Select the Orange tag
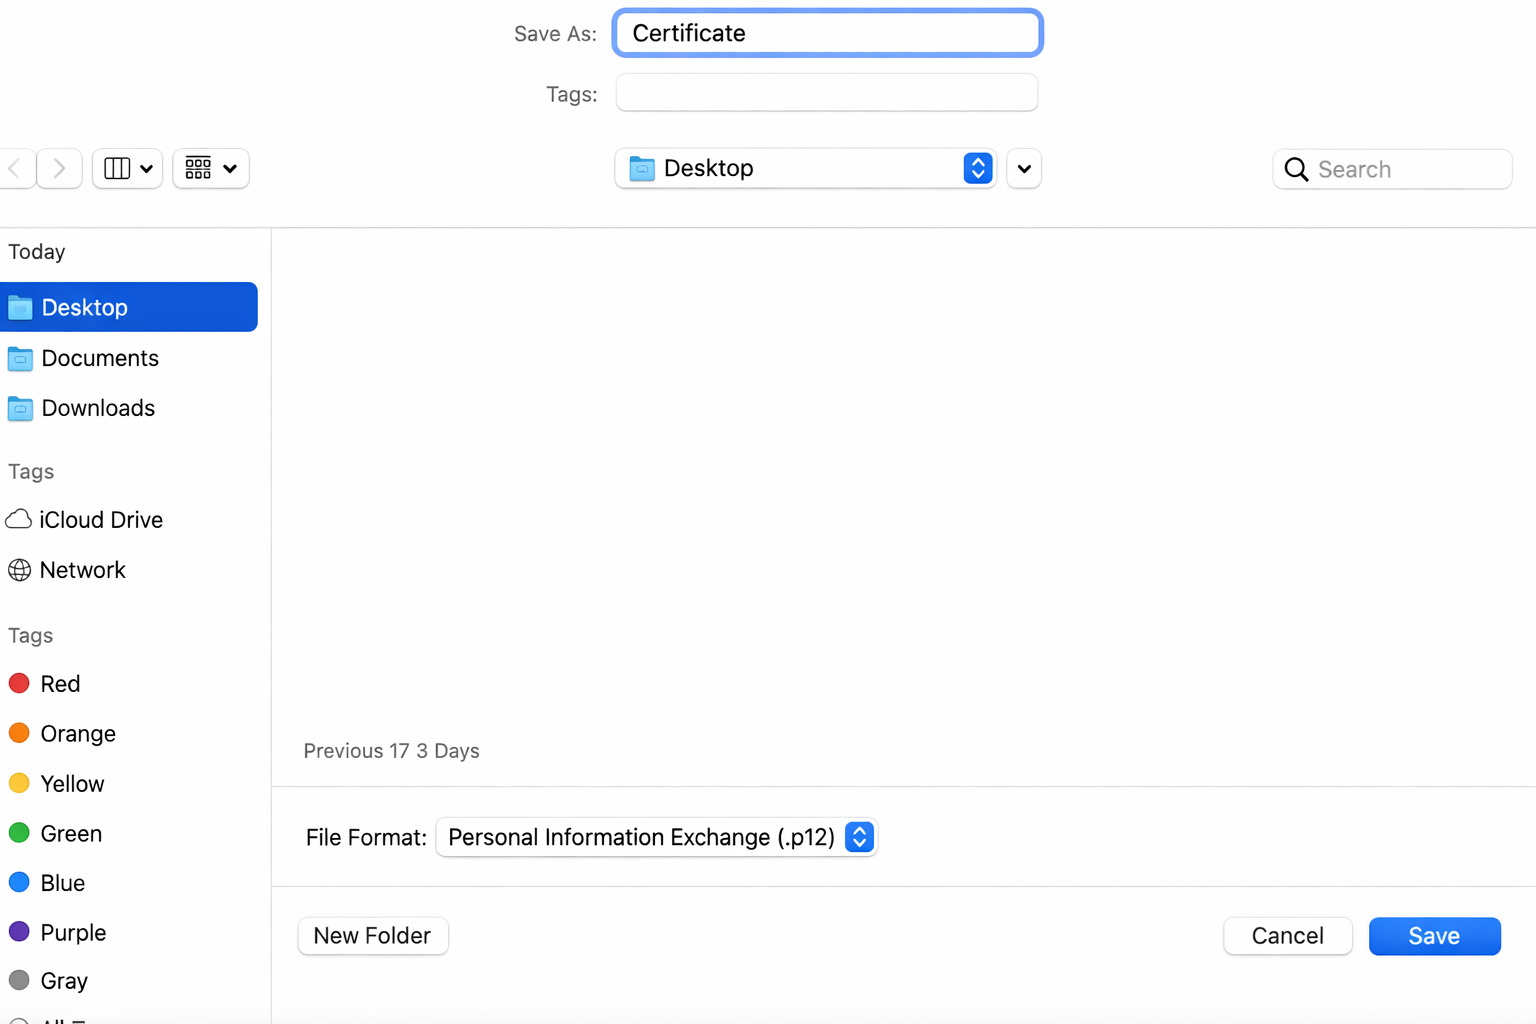The height and width of the screenshot is (1024, 1536). click(x=77, y=734)
